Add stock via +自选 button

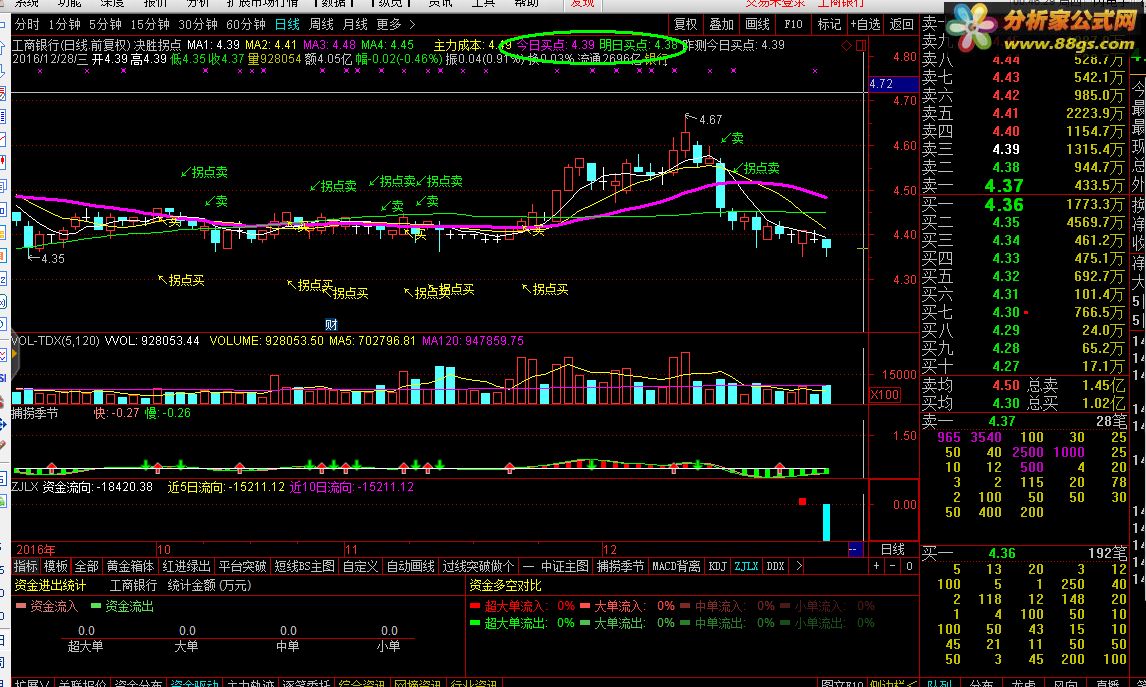click(865, 24)
